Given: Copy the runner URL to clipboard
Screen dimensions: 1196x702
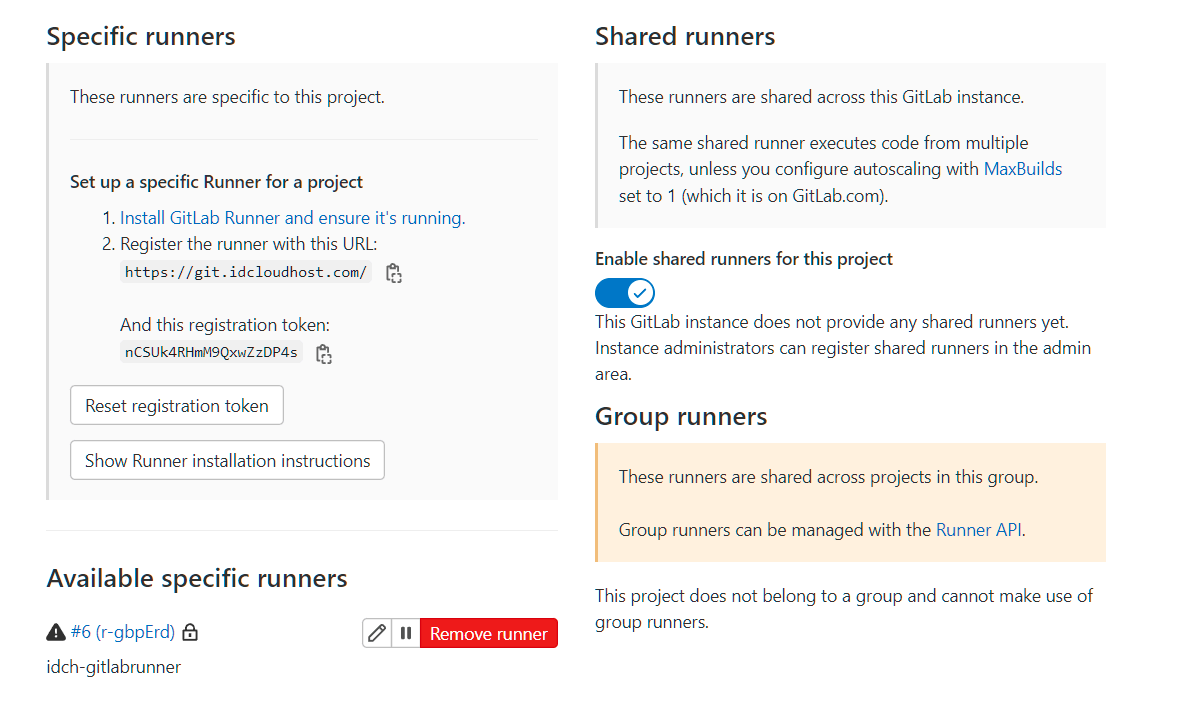Looking at the screenshot, I should (x=394, y=273).
